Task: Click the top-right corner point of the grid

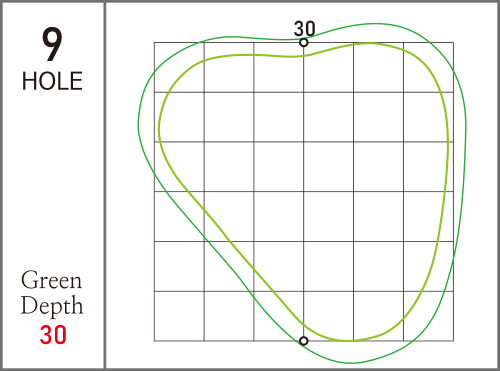Action: point(453,43)
